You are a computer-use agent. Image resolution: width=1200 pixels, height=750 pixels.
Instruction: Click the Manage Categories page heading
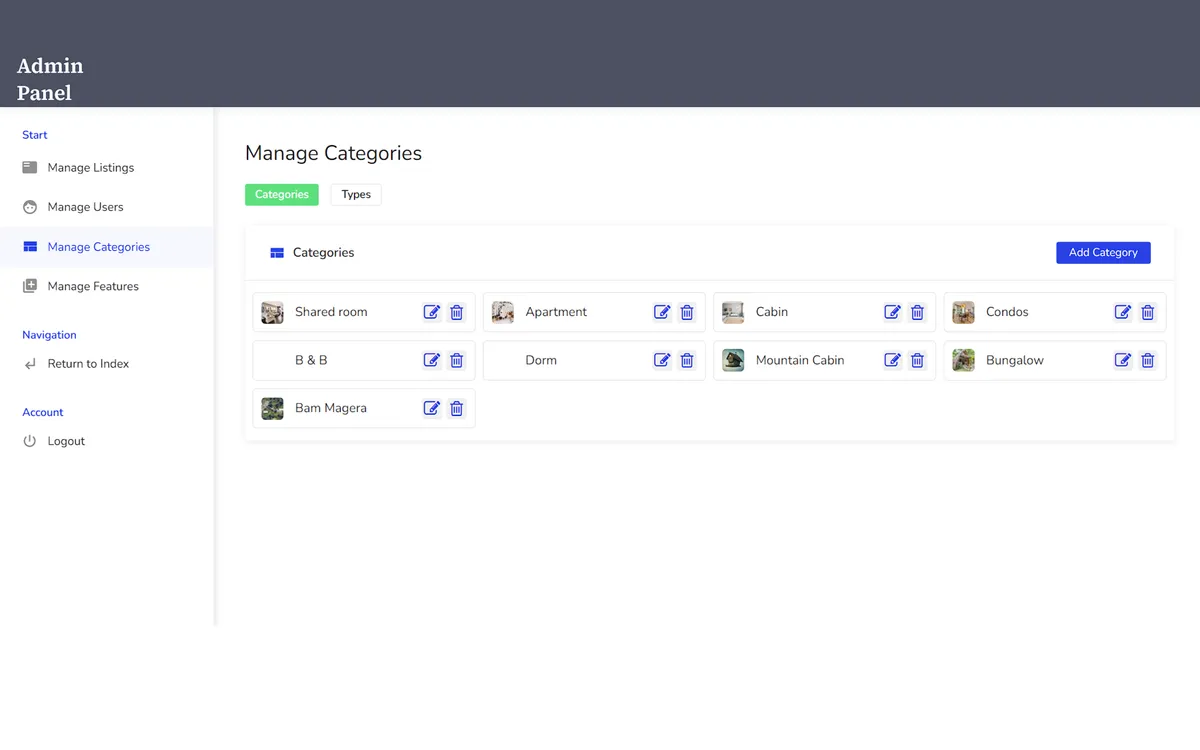333,153
